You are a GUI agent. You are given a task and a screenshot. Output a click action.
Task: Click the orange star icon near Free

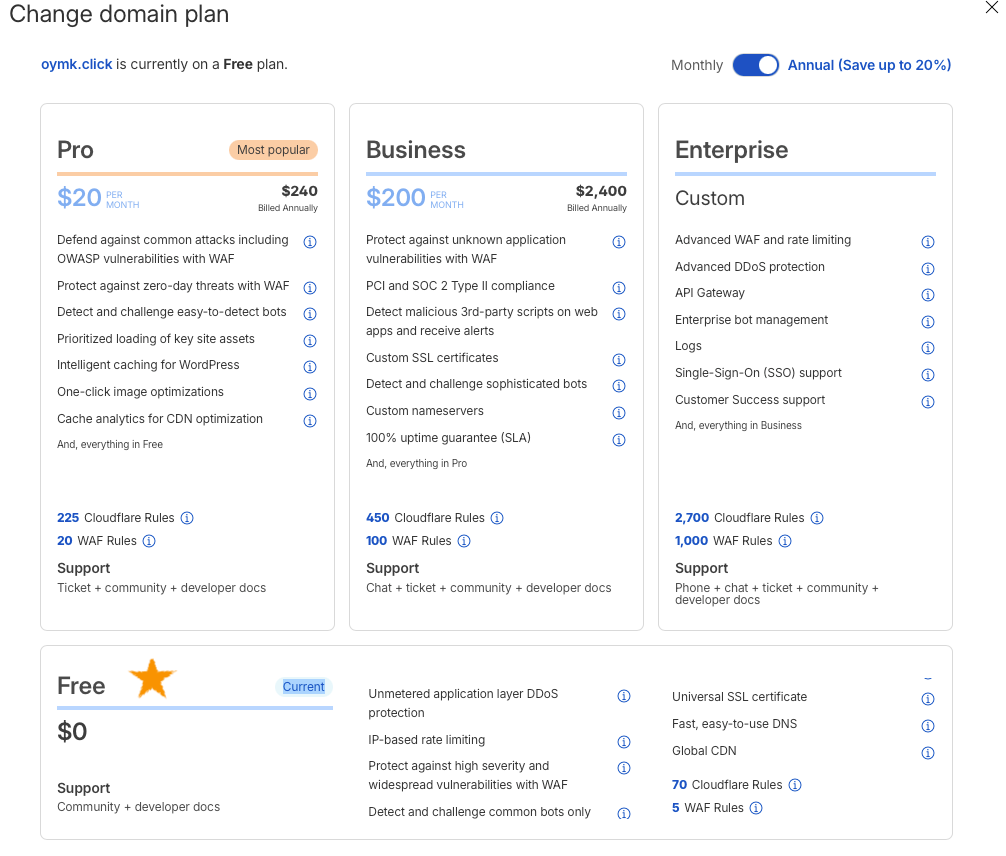click(152, 678)
